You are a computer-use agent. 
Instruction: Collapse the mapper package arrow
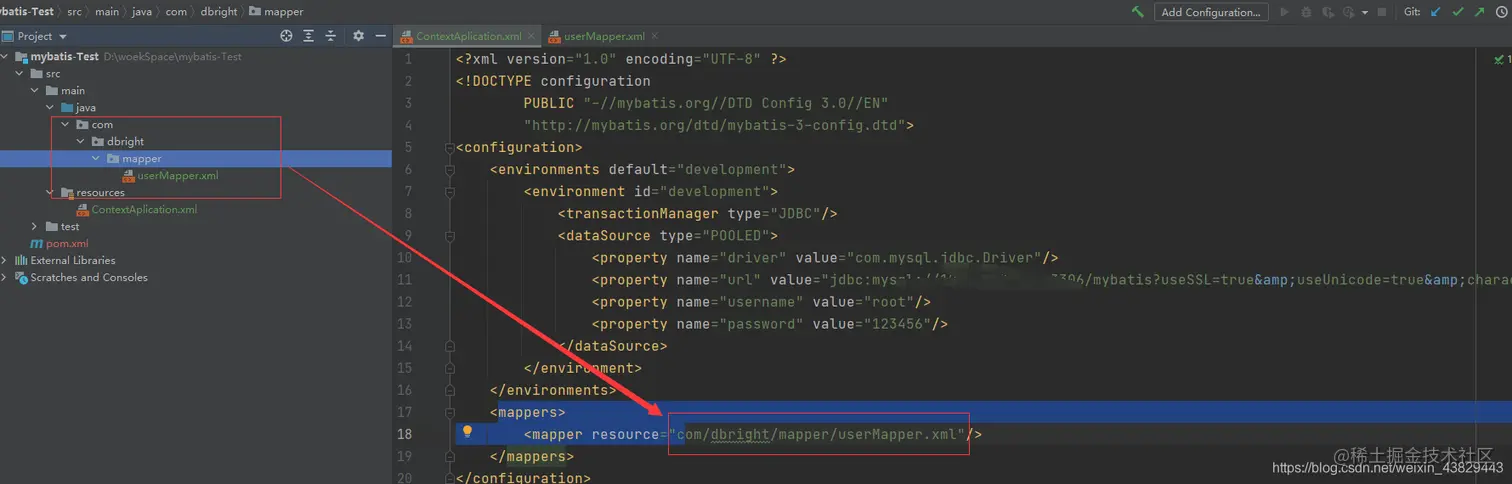[96, 159]
